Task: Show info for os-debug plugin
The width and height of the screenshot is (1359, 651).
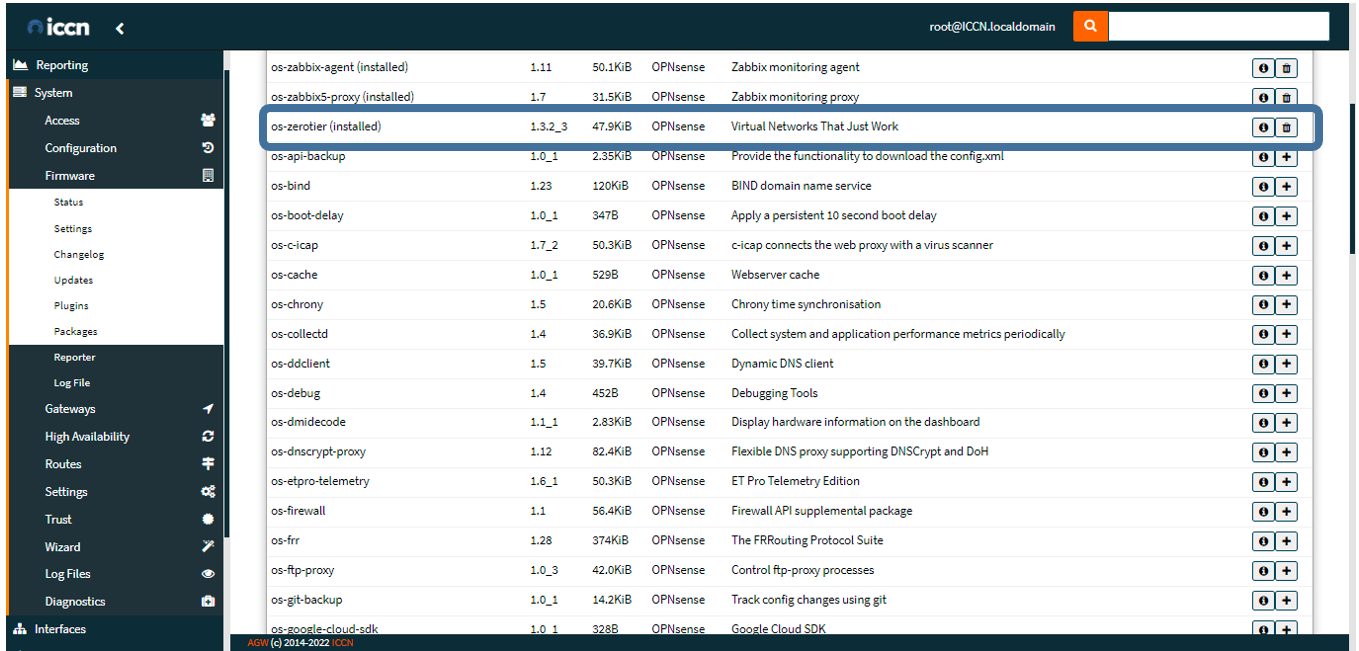Action: coord(1263,394)
